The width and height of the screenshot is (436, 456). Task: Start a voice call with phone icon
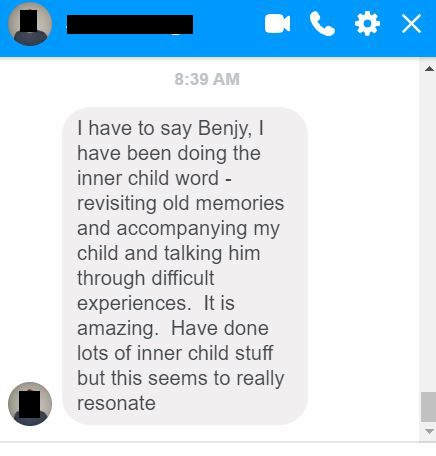tap(322, 24)
